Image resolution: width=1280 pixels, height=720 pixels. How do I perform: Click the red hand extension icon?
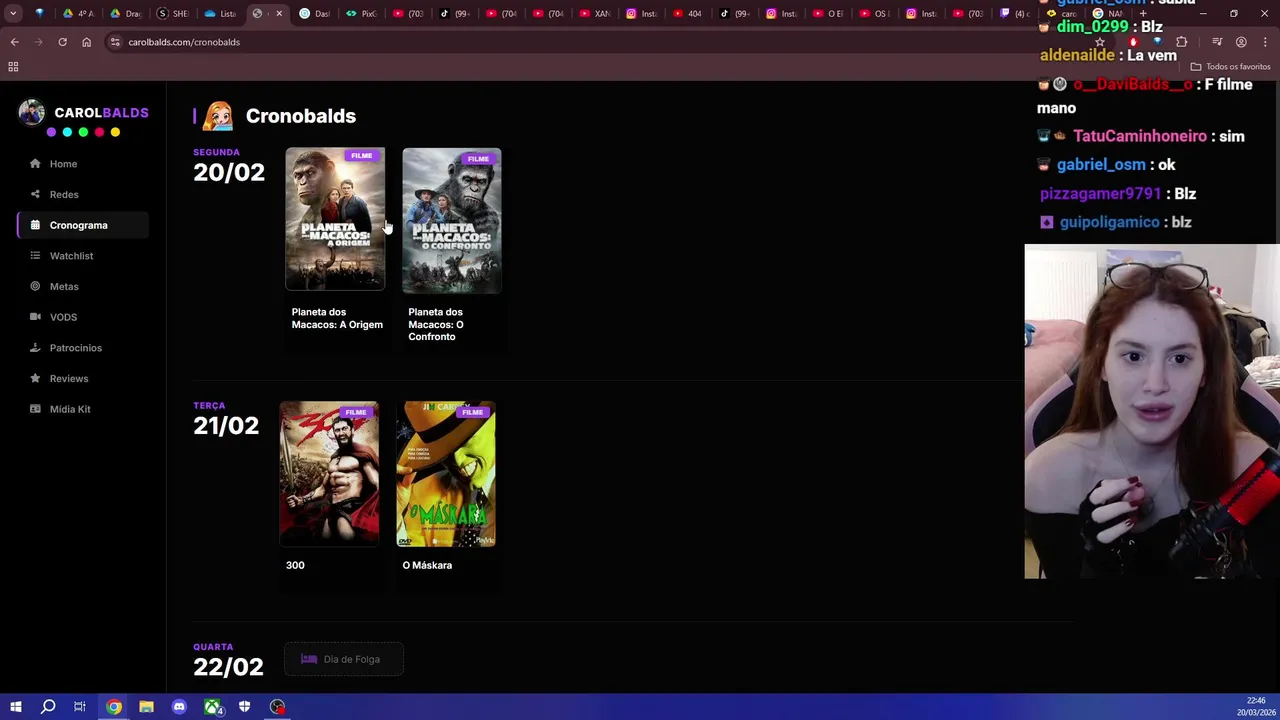[x=1133, y=42]
